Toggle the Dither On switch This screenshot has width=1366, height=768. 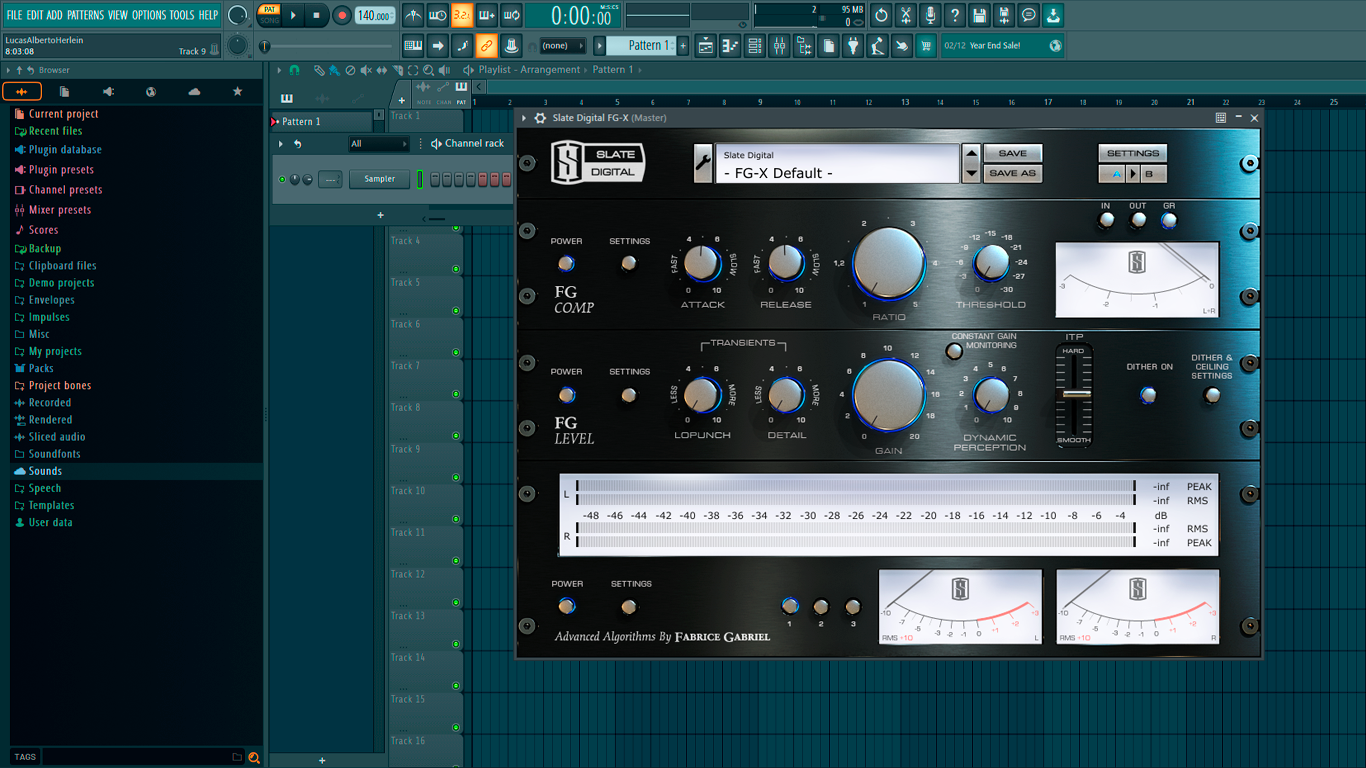pyautogui.click(x=1148, y=395)
